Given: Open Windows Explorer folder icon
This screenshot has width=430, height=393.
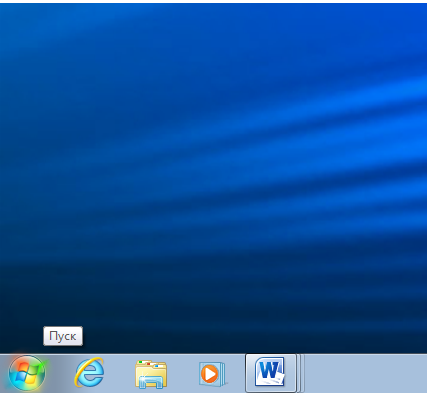Looking at the screenshot, I should point(151,374).
